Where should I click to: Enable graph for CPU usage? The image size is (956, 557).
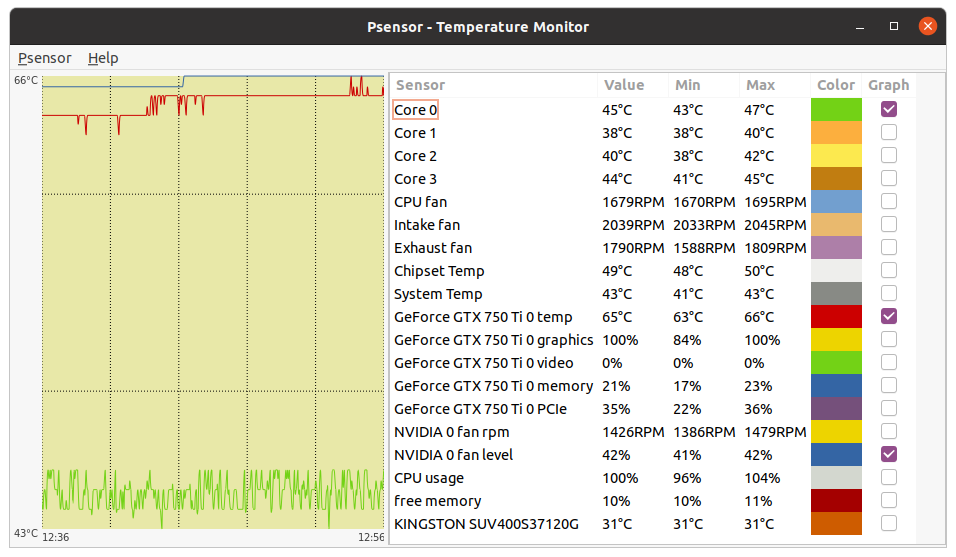(x=889, y=477)
